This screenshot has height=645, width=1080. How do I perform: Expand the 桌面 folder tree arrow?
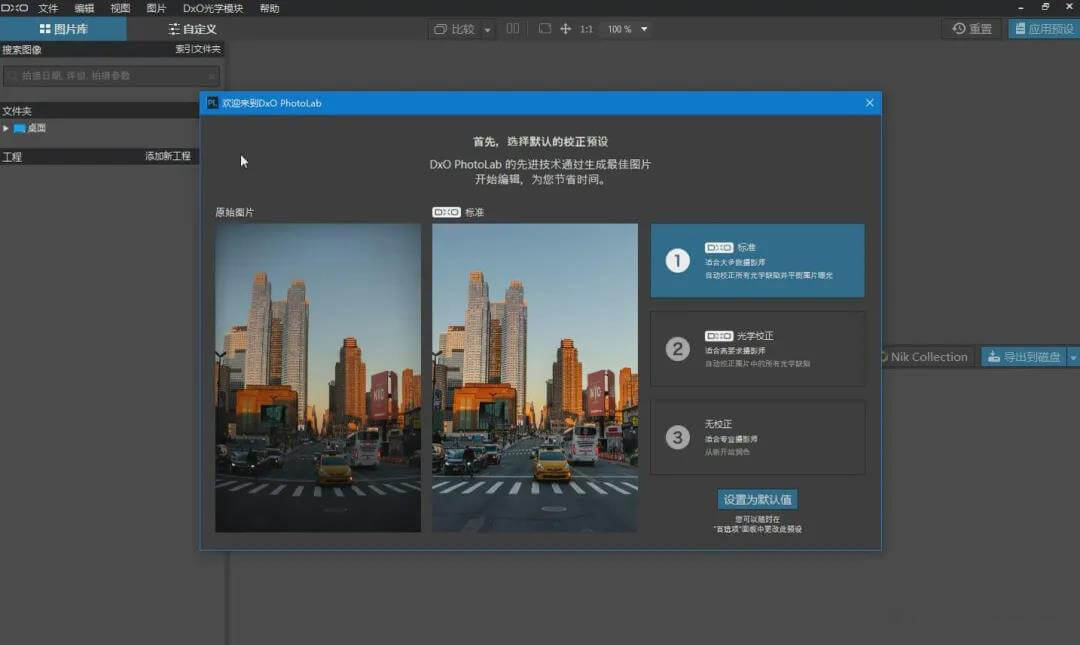pos(6,128)
